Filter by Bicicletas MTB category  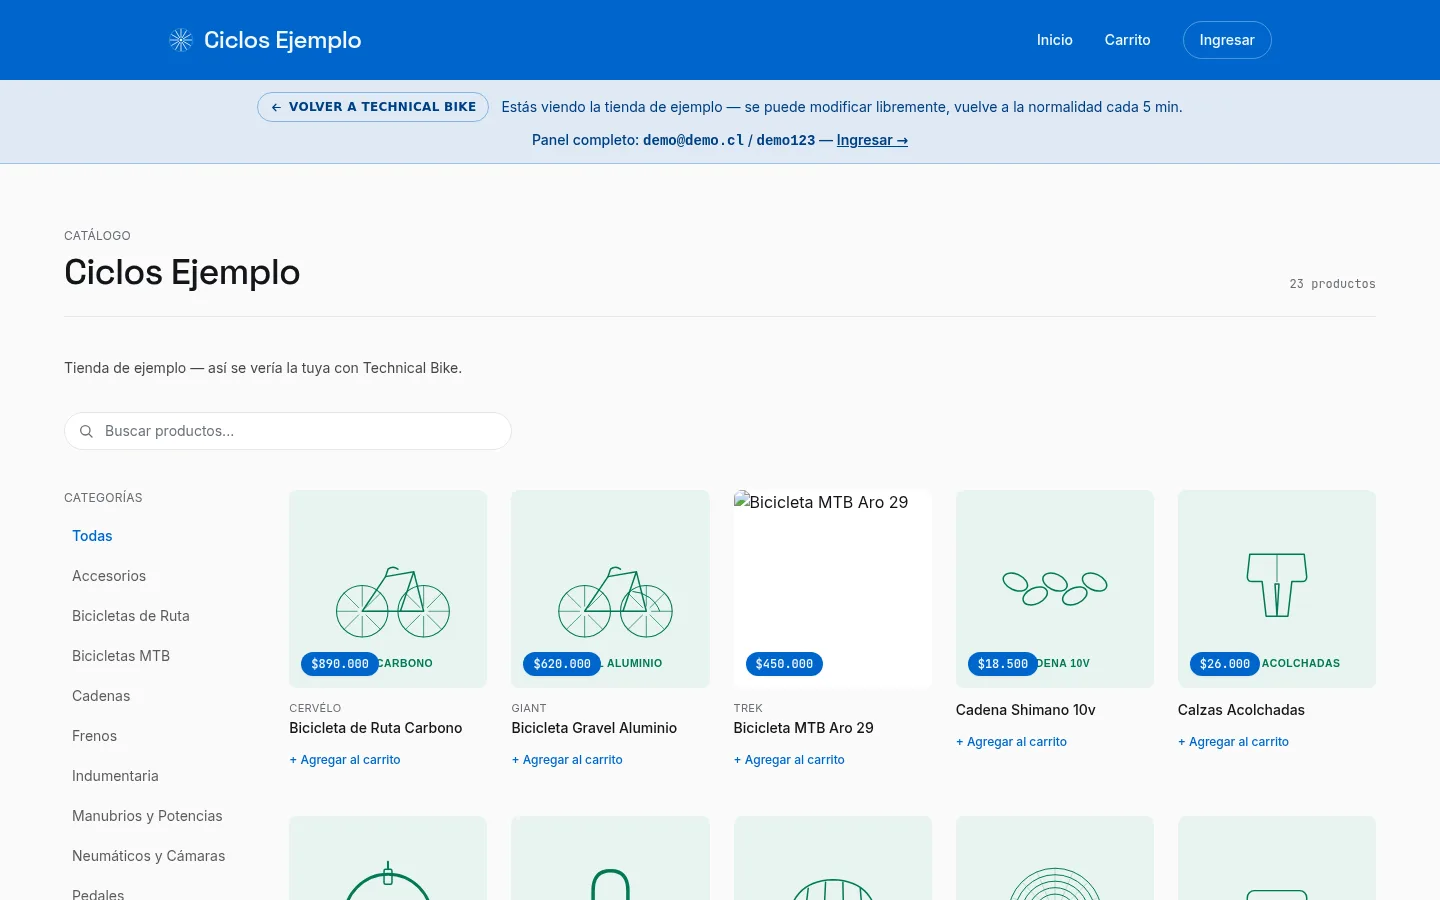click(x=121, y=656)
